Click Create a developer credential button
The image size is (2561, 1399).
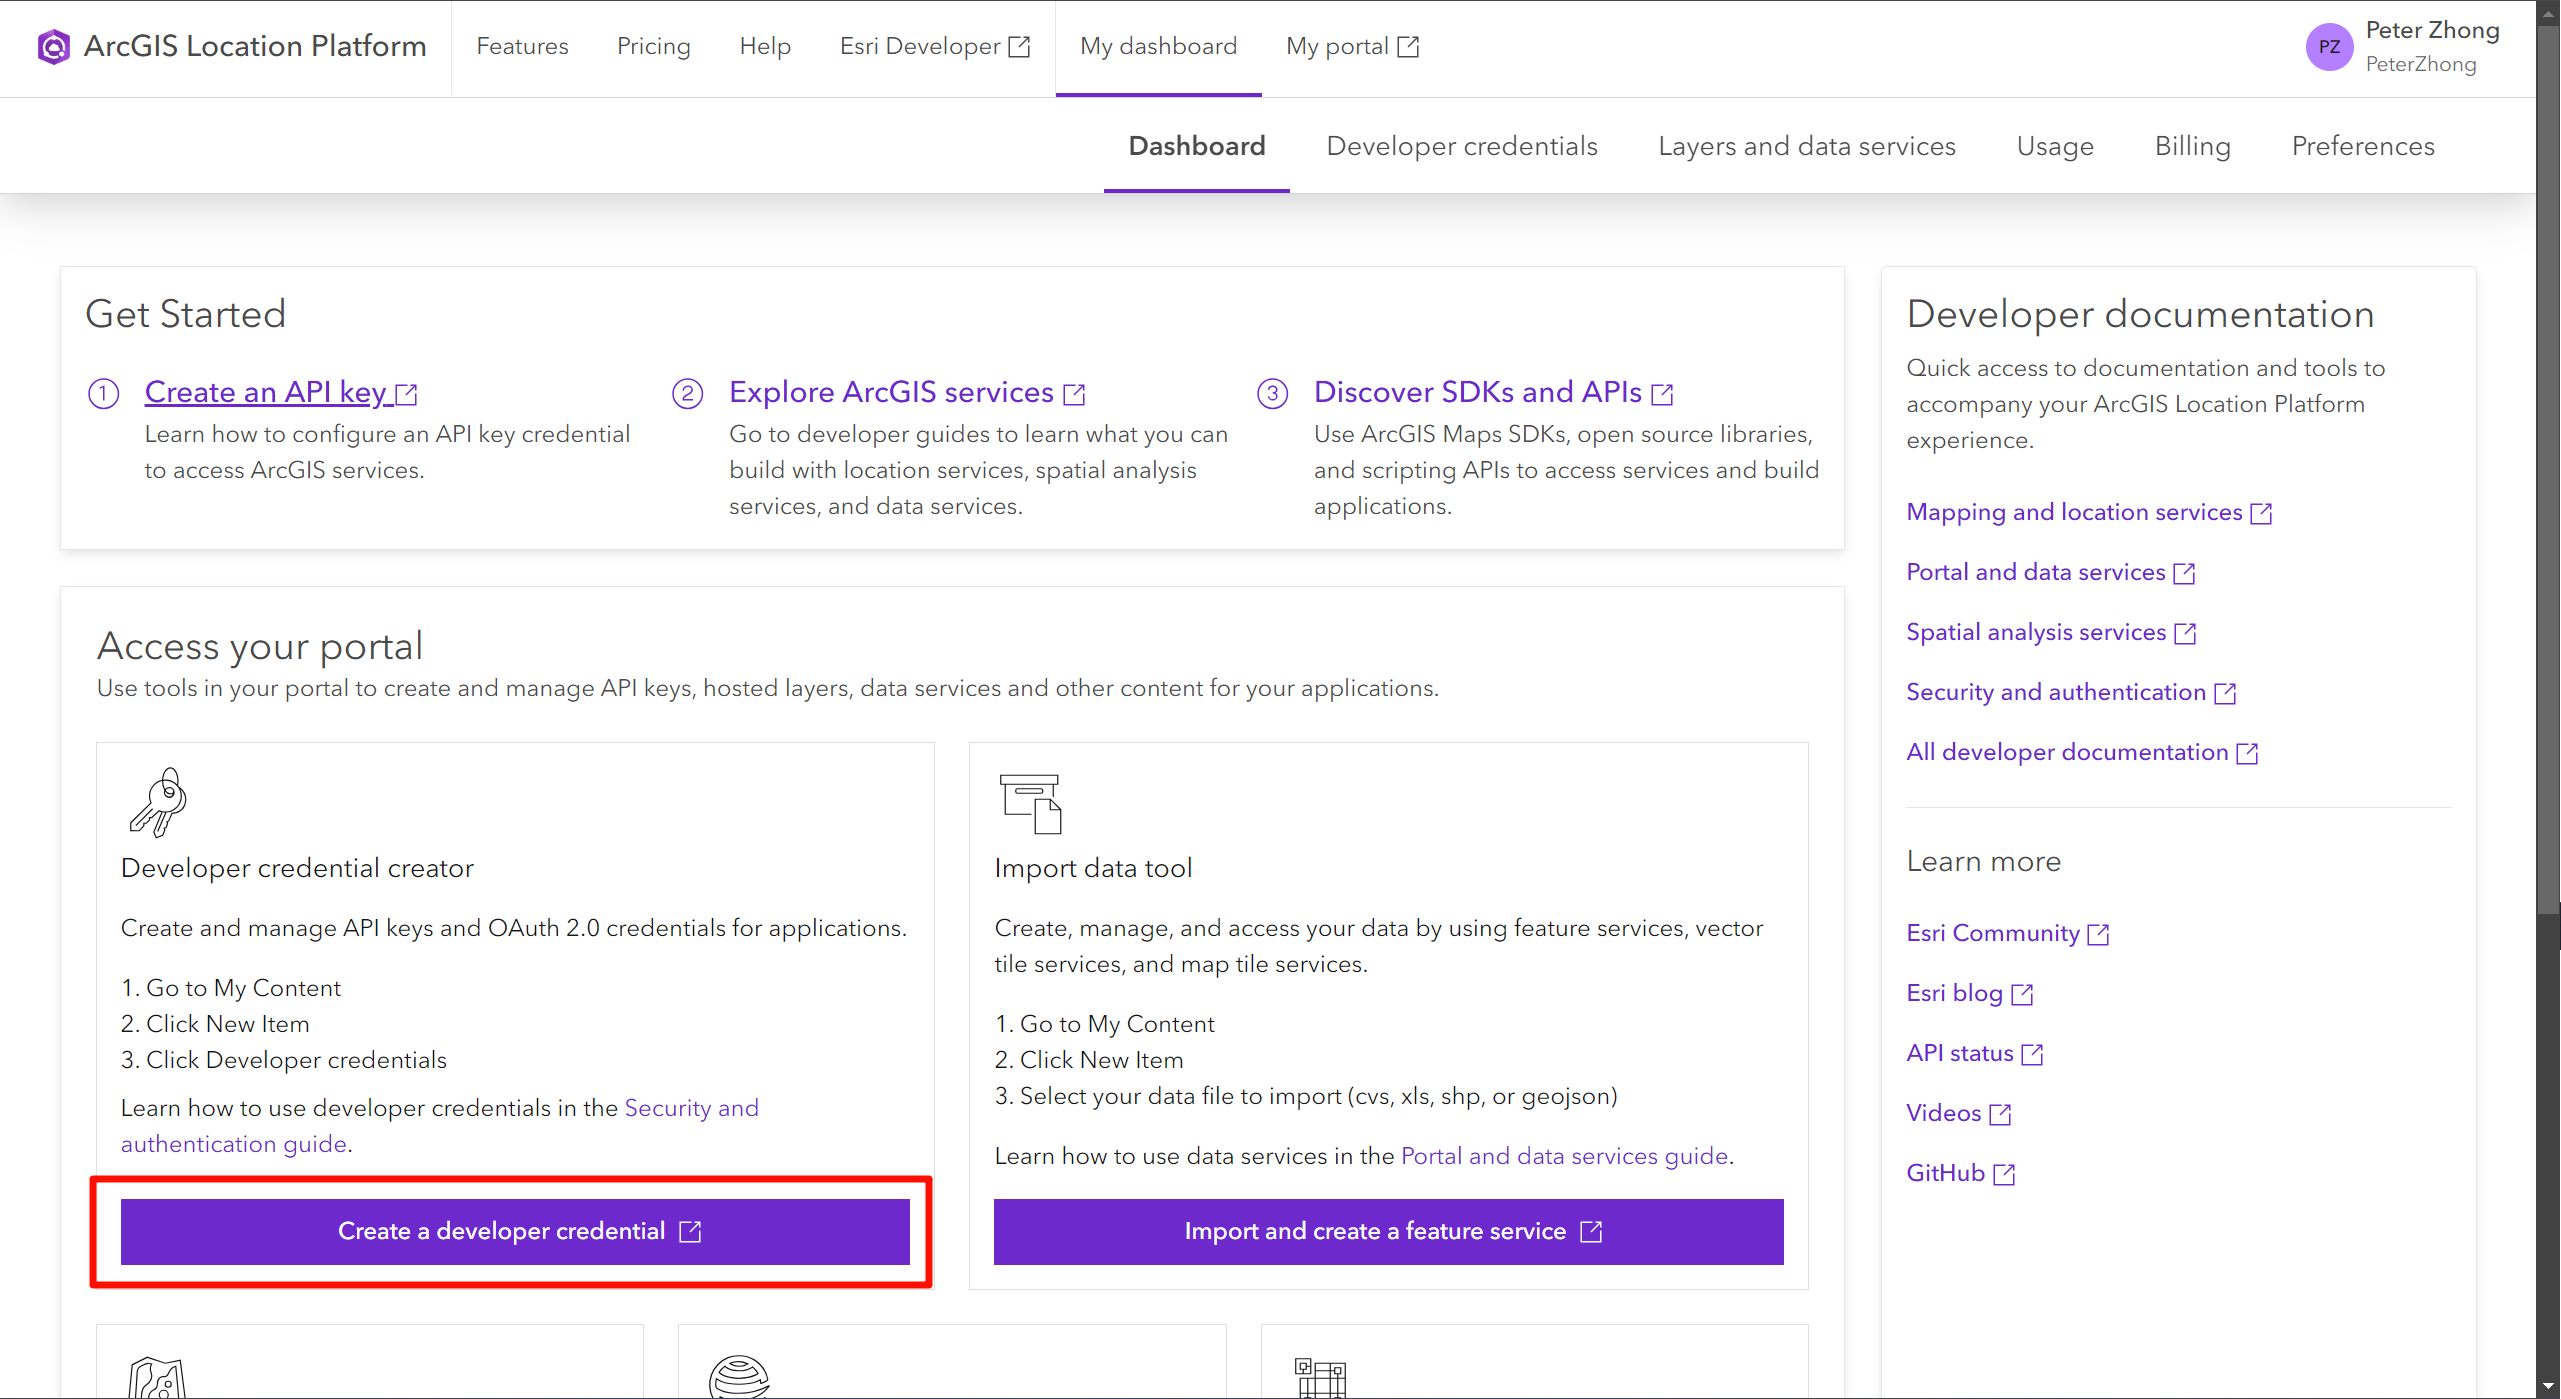click(x=515, y=1231)
